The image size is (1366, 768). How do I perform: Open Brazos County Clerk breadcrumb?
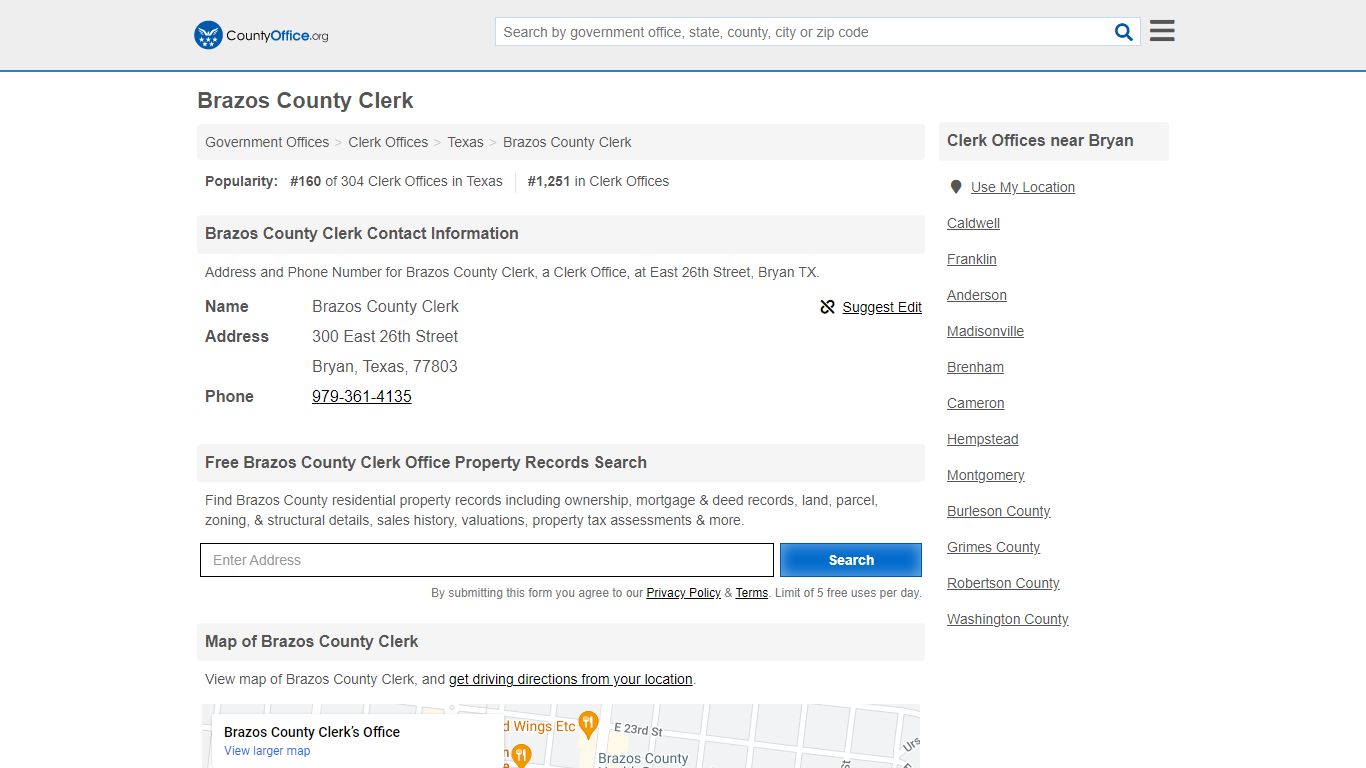pos(567,142)
